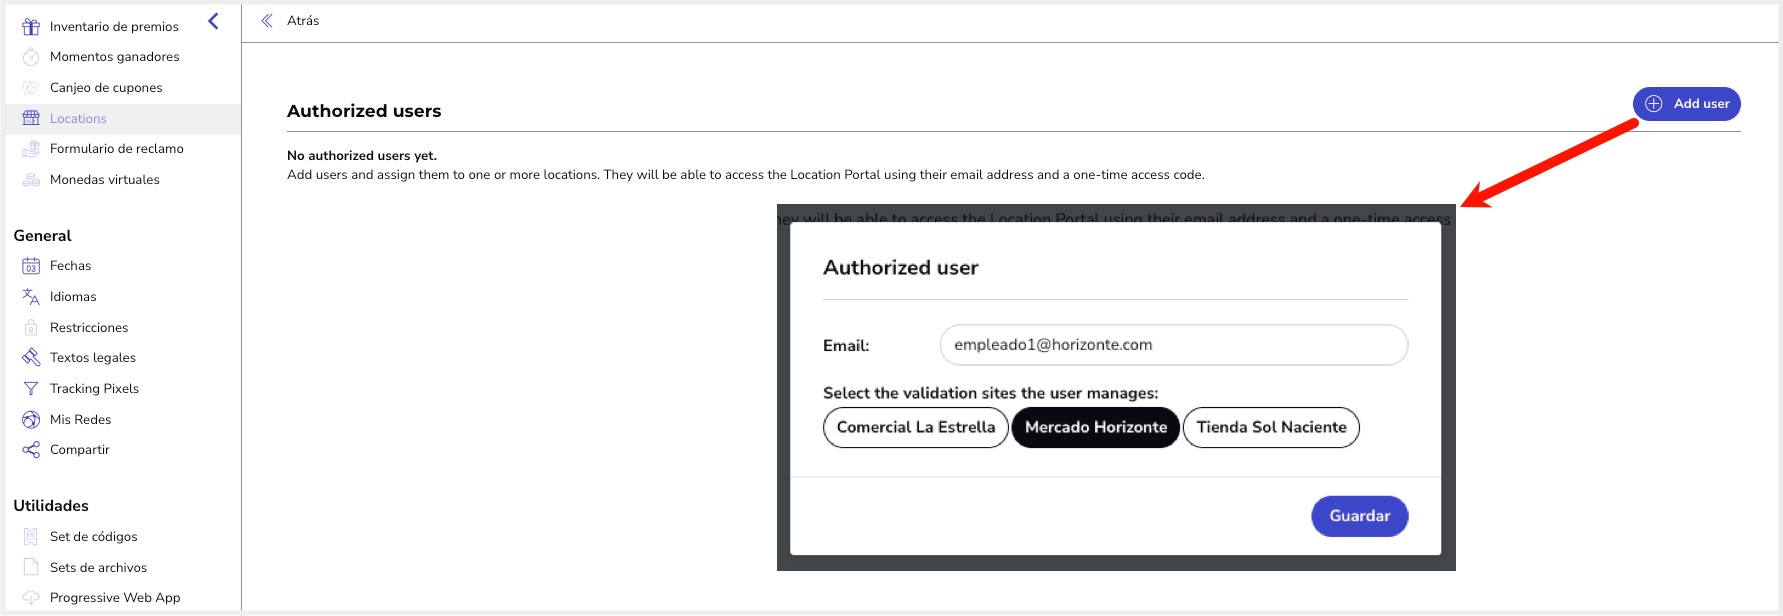The image size is (1783, 616).
Task: Open the Compartir section
Action: (80, 450)
